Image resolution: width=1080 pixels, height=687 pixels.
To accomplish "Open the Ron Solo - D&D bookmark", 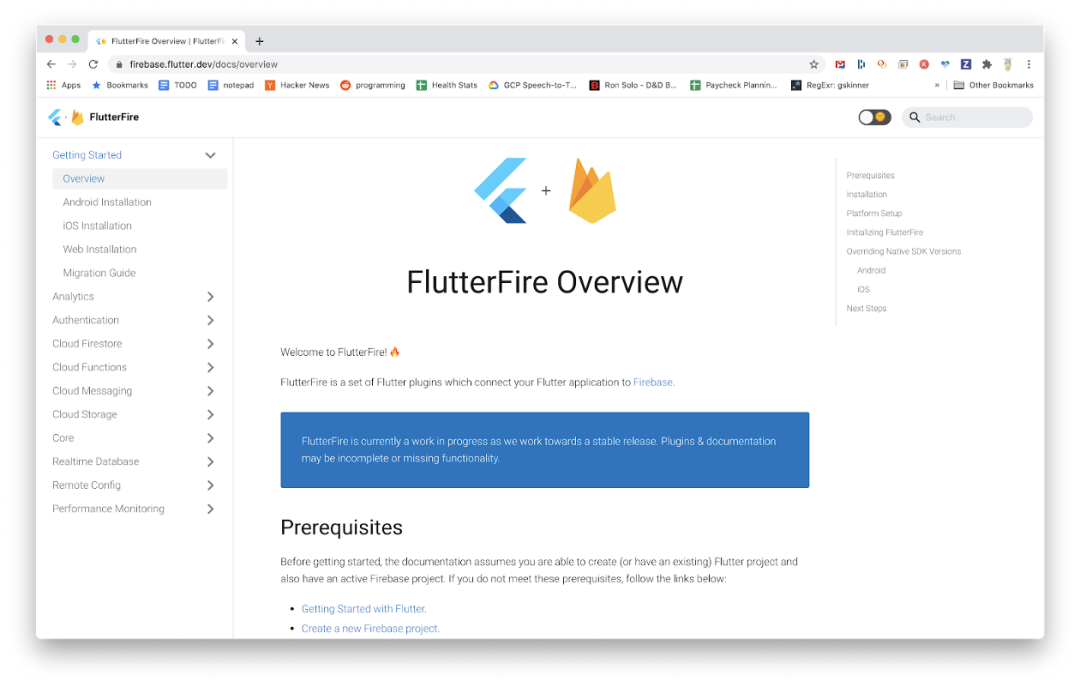I will pos(633,85).
